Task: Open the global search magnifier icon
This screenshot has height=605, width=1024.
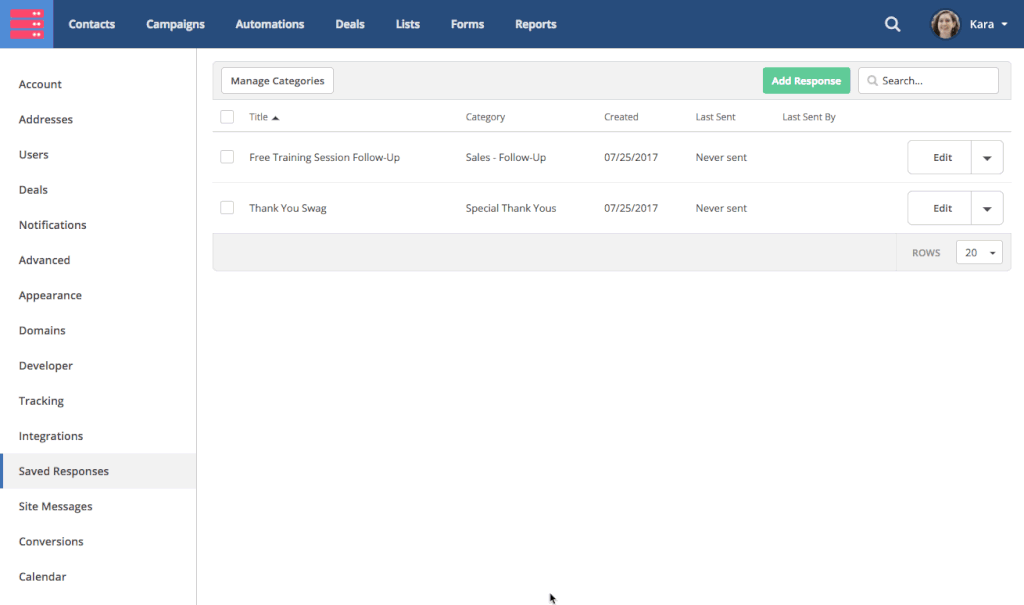Action: (x=892, y=24)
